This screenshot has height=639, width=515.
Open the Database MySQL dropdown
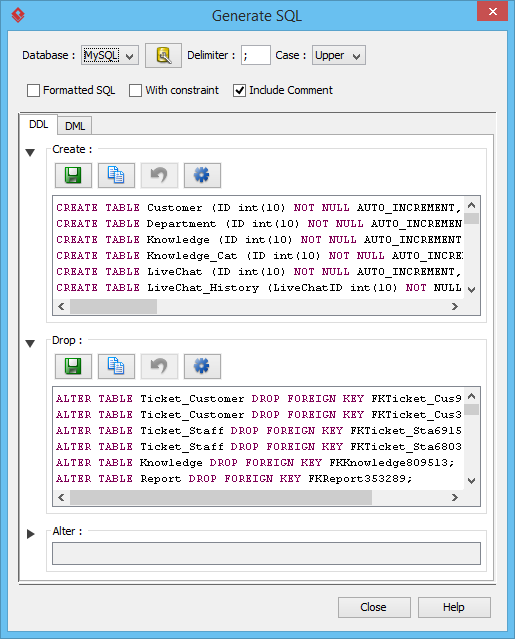point(110,55)
